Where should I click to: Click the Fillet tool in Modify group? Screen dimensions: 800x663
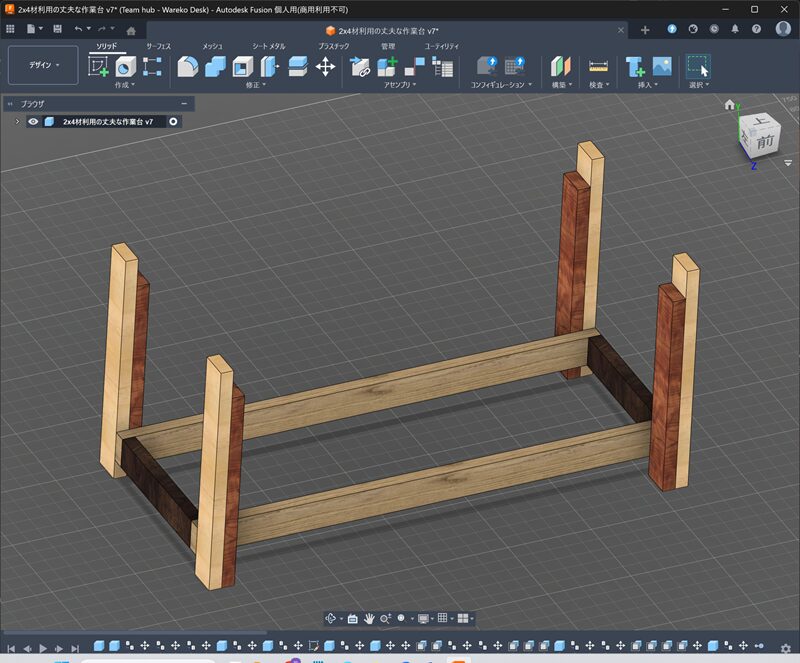pyautogui.click(x=187, y=67)
